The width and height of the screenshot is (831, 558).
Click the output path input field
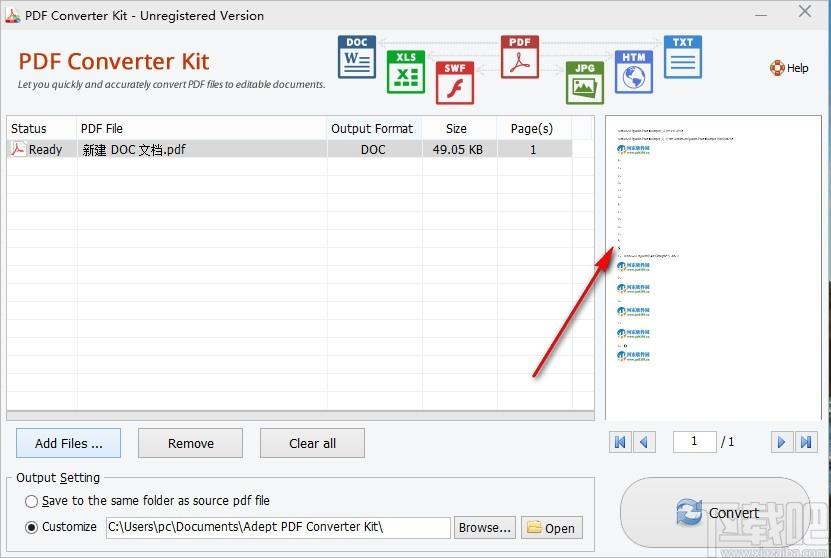click(278, 527)
